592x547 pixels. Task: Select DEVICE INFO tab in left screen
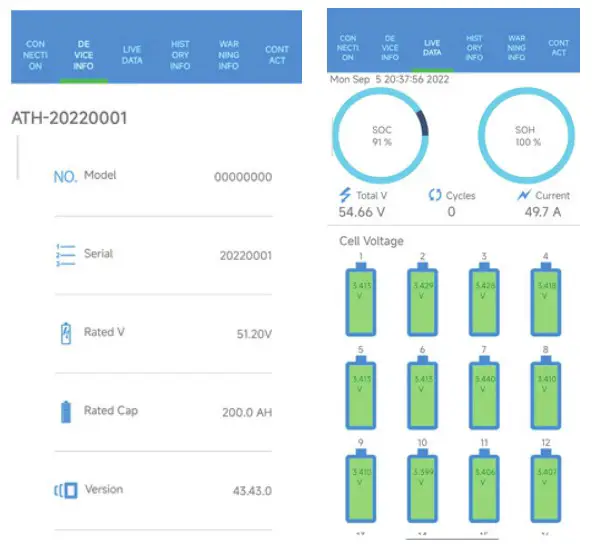click(83, 55)
